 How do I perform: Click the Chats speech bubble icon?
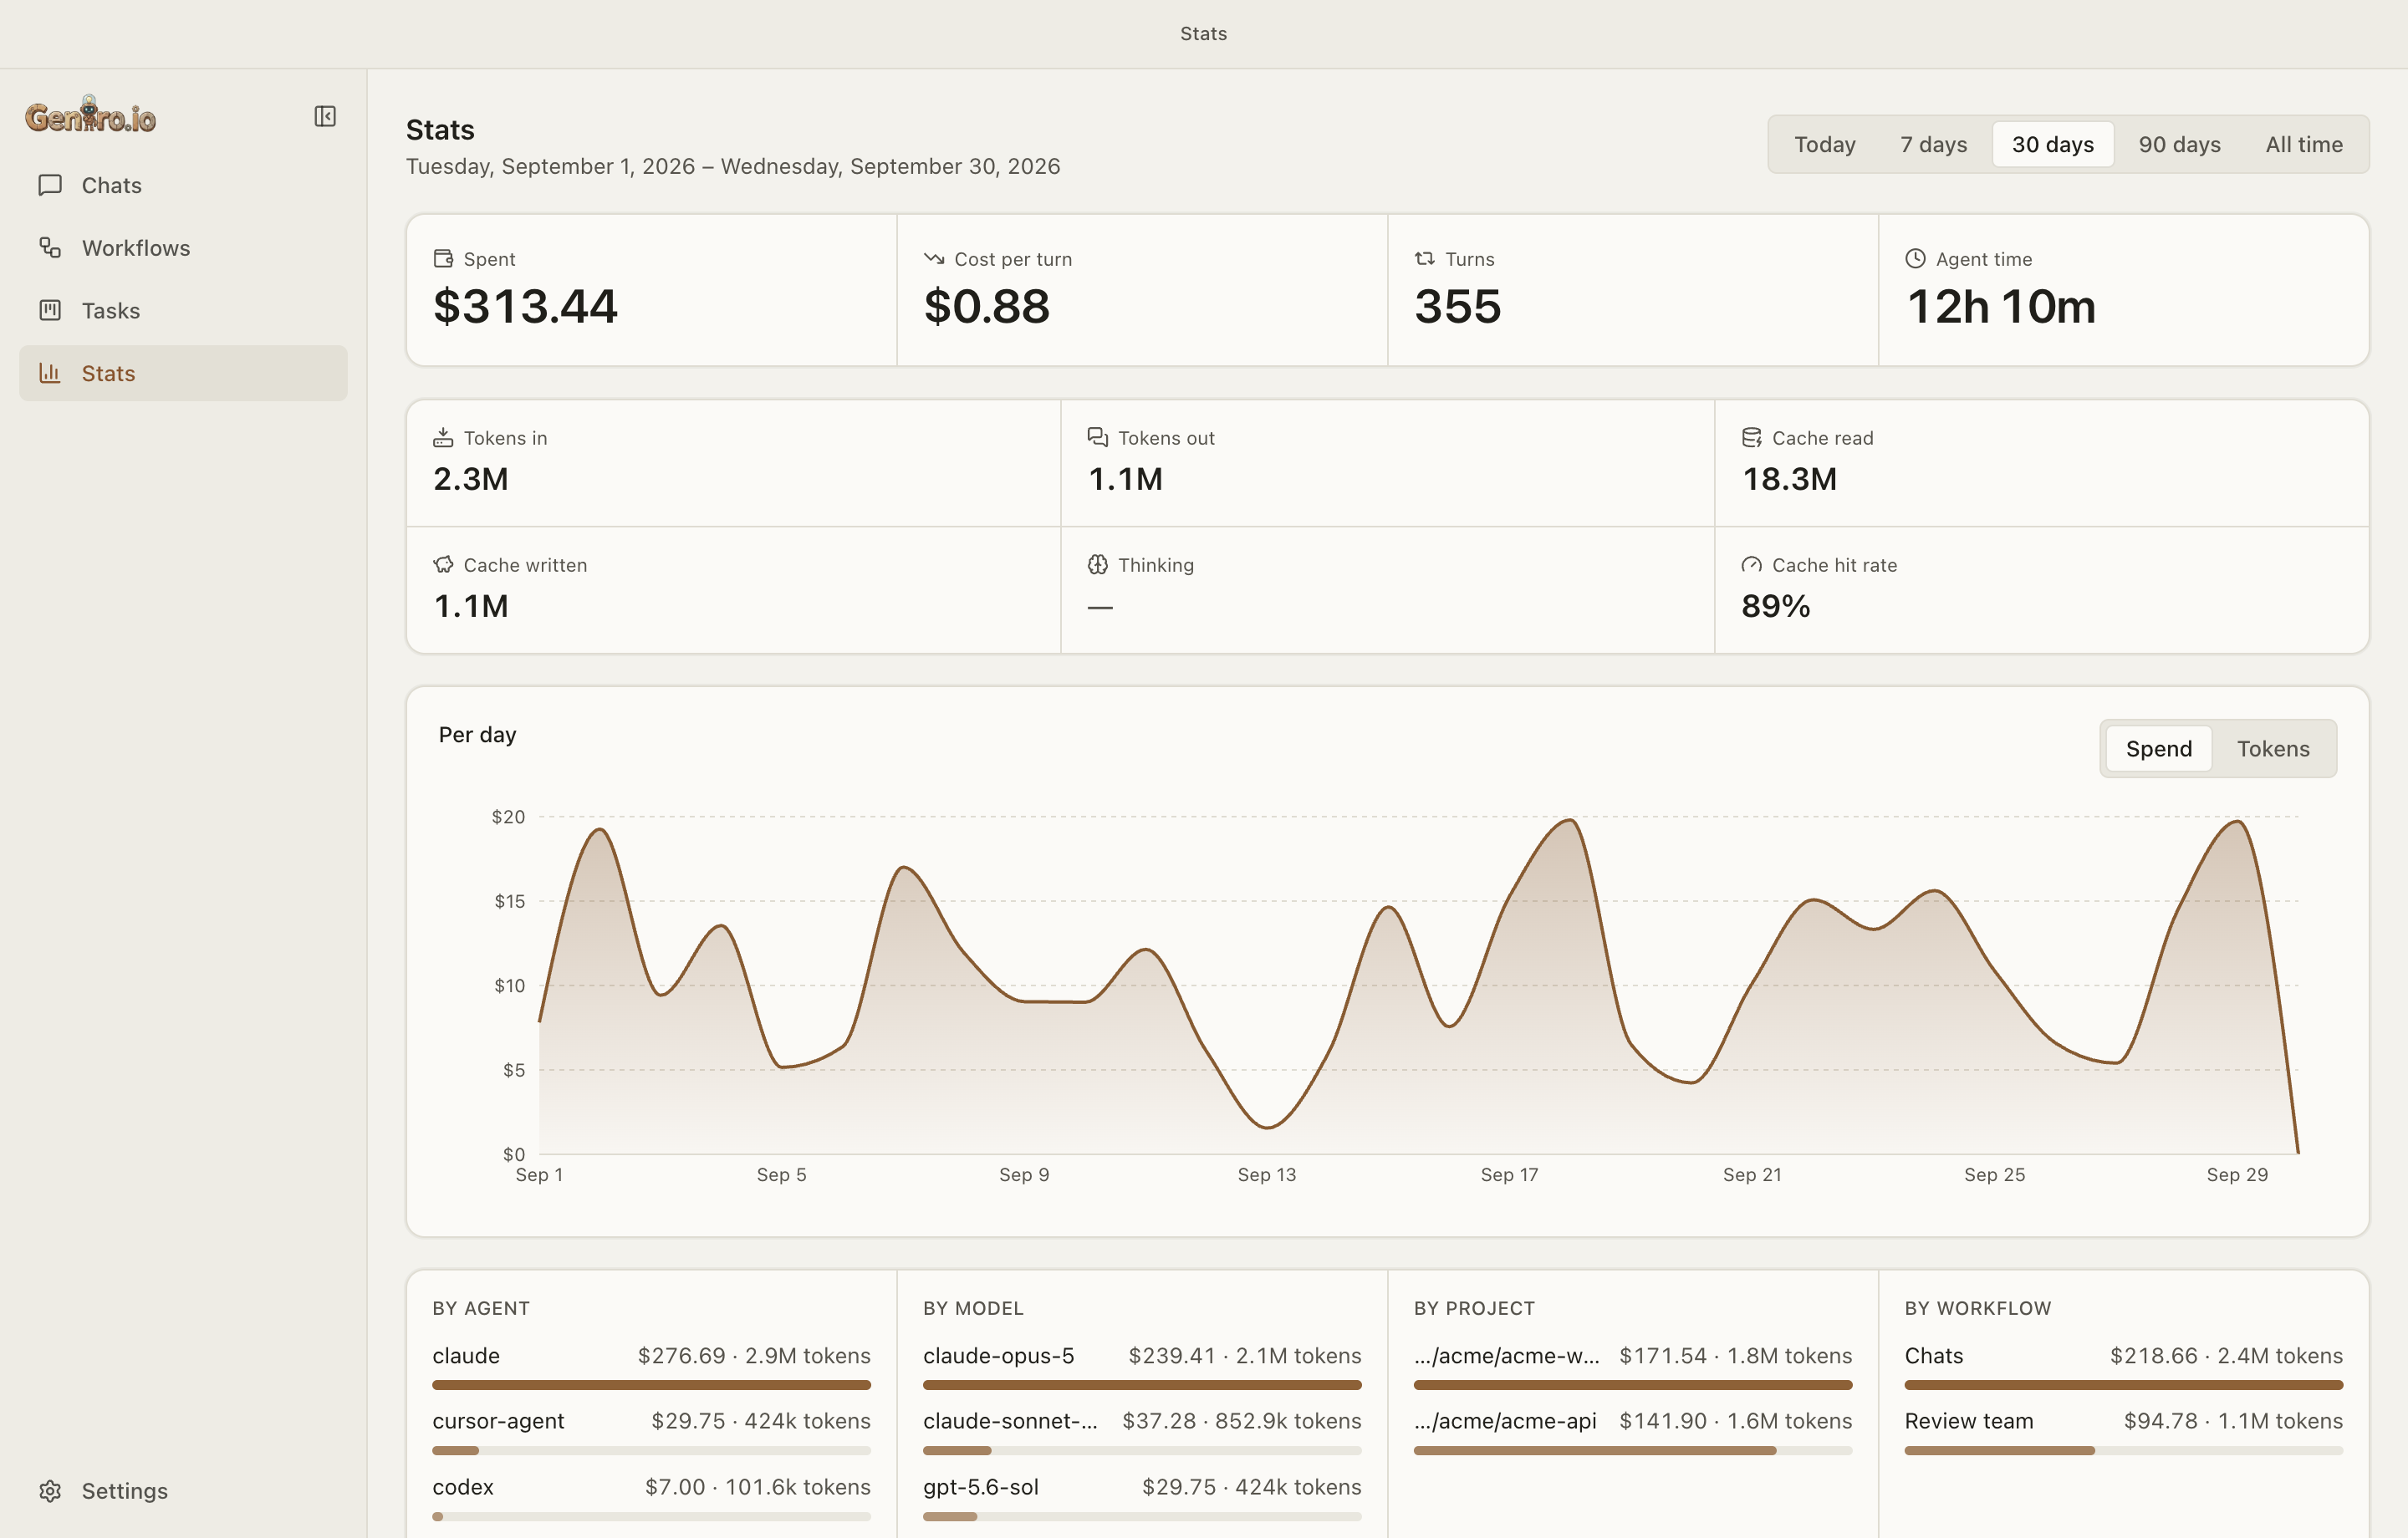click(50, 185)
